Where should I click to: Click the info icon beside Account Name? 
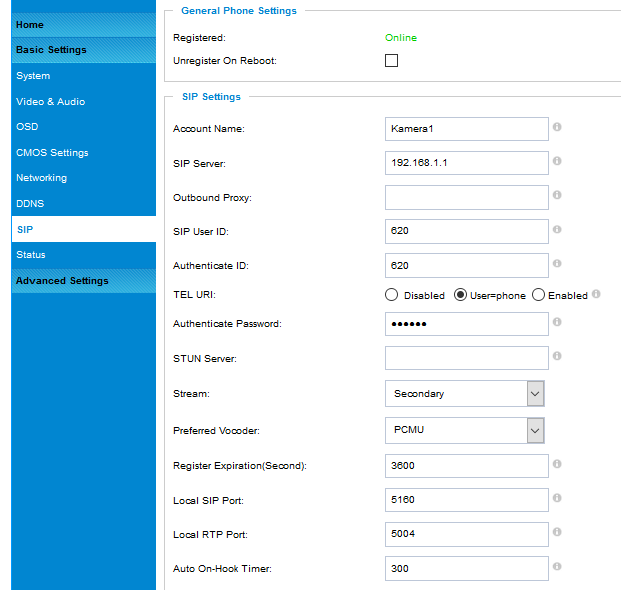pos(557,127)
